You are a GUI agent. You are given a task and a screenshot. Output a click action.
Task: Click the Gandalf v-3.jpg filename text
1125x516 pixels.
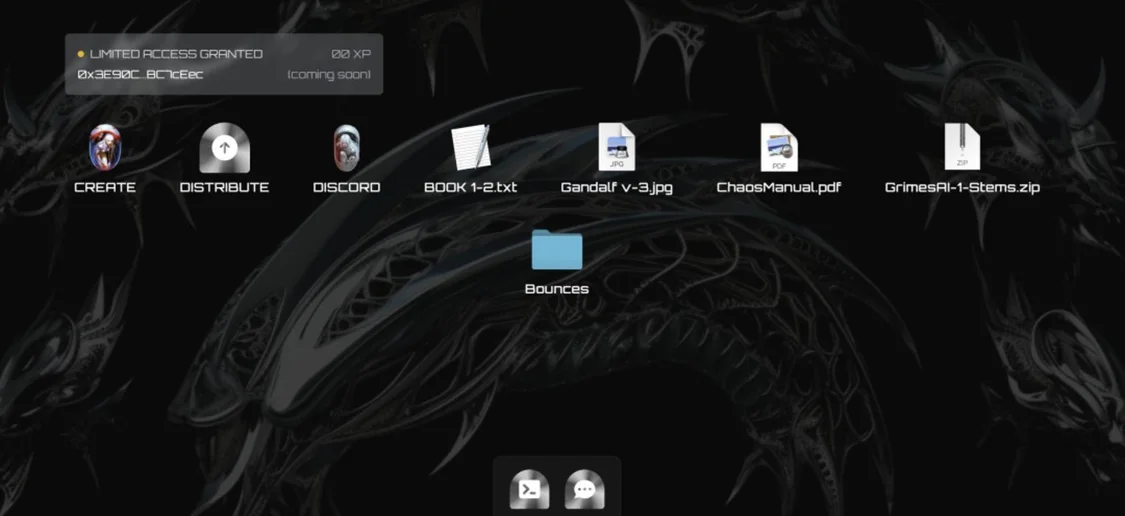pyautogui.click(x=617, y=187)
